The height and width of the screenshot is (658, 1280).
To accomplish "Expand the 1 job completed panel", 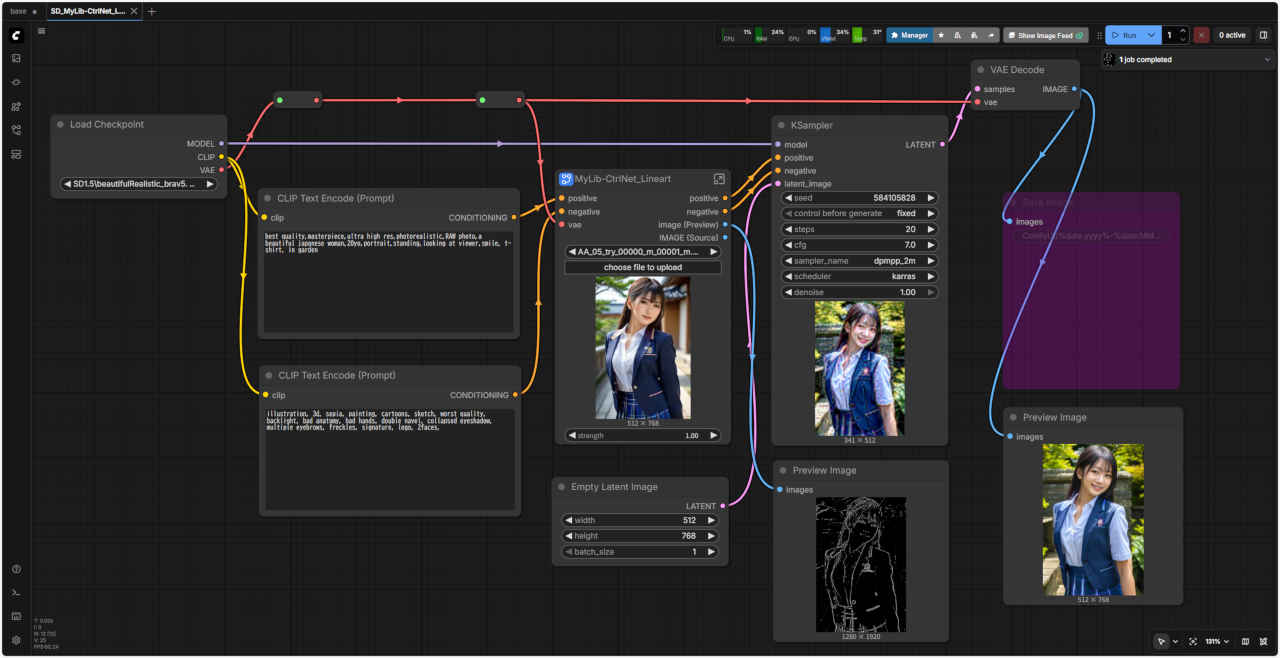I will pos(1268,60).
